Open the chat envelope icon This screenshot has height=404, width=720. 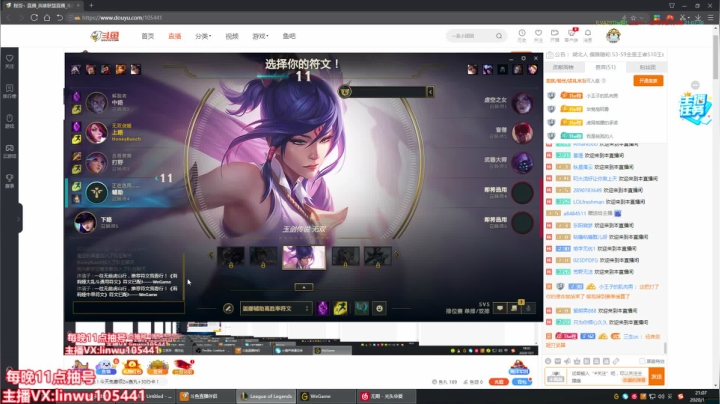[x=557, y=361]
